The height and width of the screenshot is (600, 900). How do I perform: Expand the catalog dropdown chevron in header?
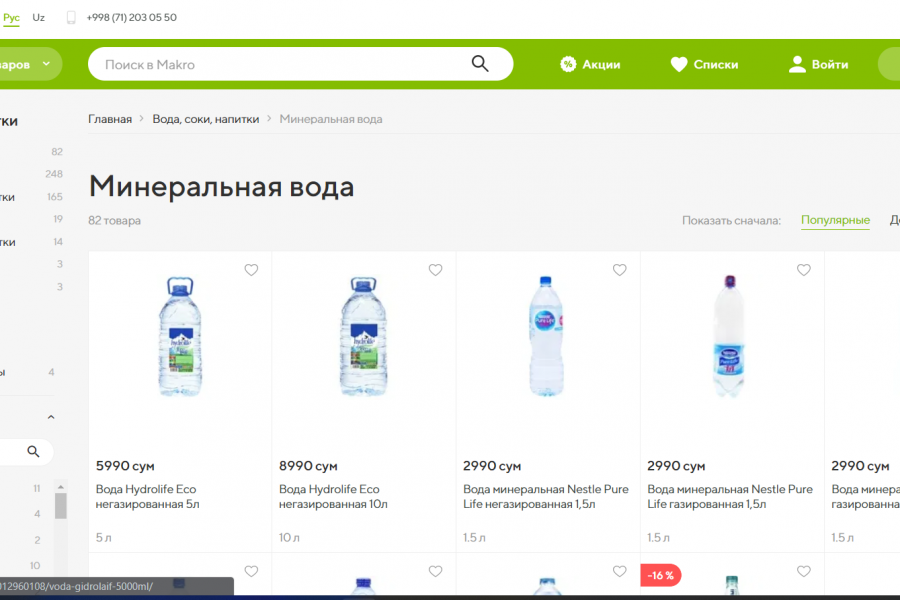click(46, 64)
